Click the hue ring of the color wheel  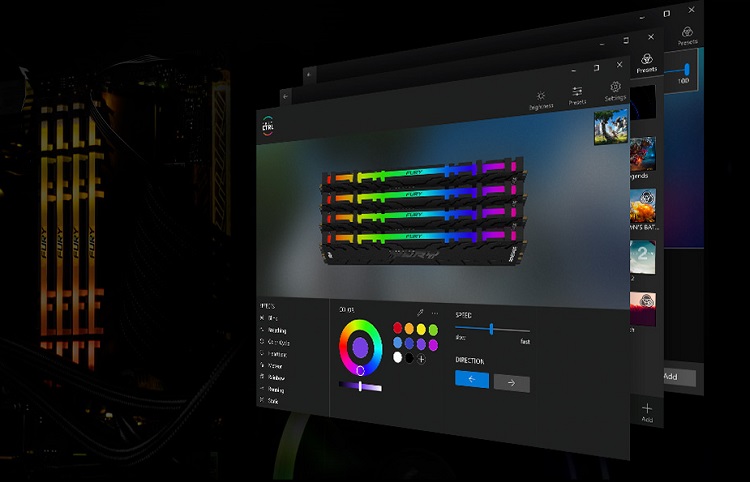tap(342, 348)
